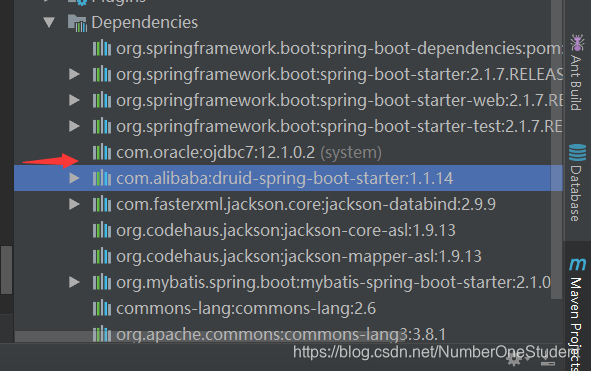Click library icon of spring-boot-starter-test
Viewport: 591px width, 371px height.
tap(102, 126)
